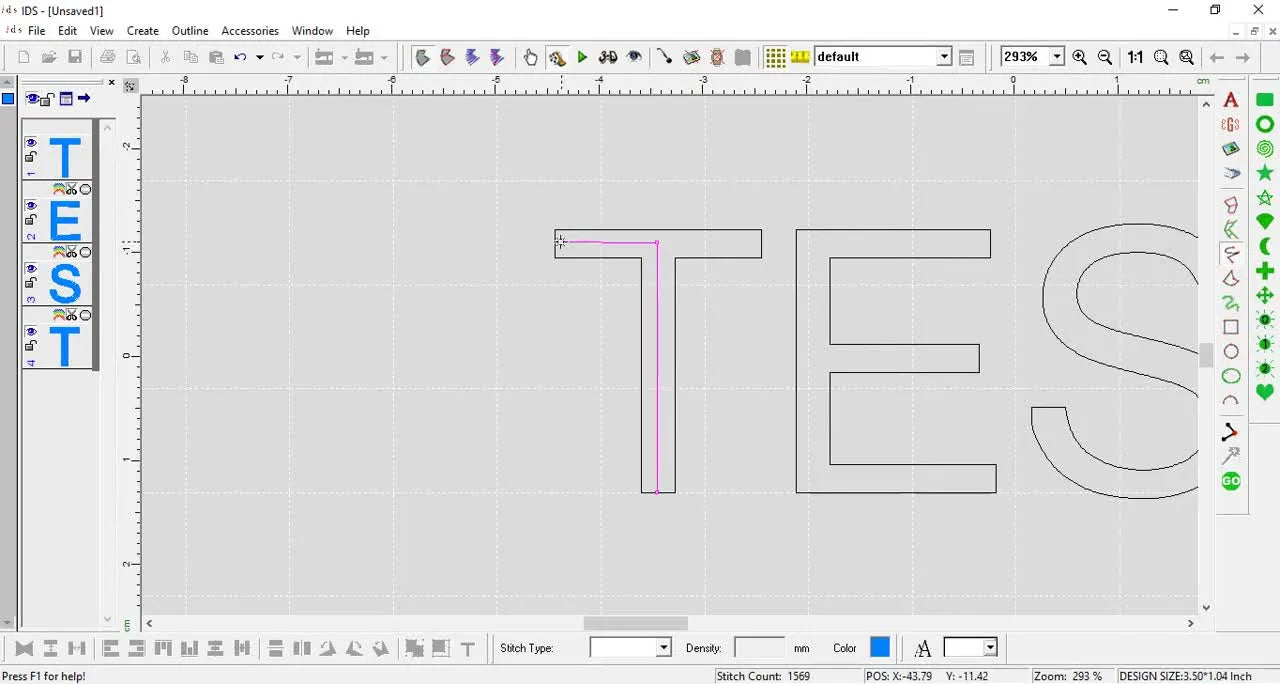Image resolution: width=1280 pixels, height=684 pixels.
Task: Select the red letter A text tool
Action: 1231,100
